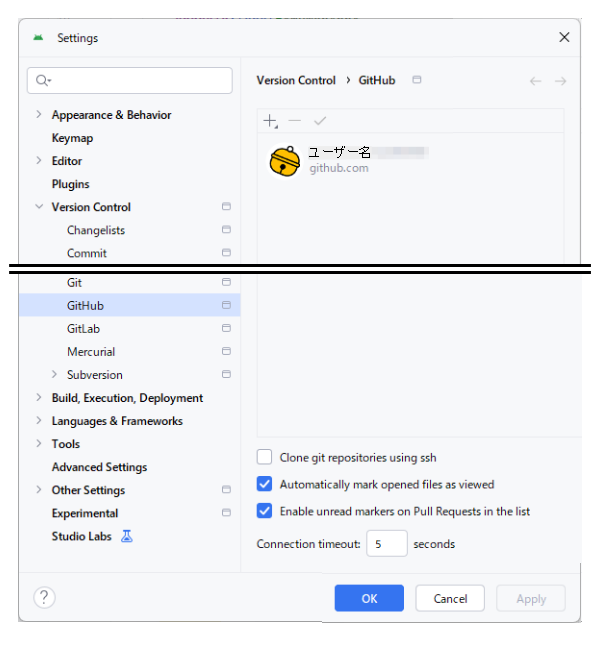
Task: Click the Studio Labs flask icon
Action: coord(127,537)
